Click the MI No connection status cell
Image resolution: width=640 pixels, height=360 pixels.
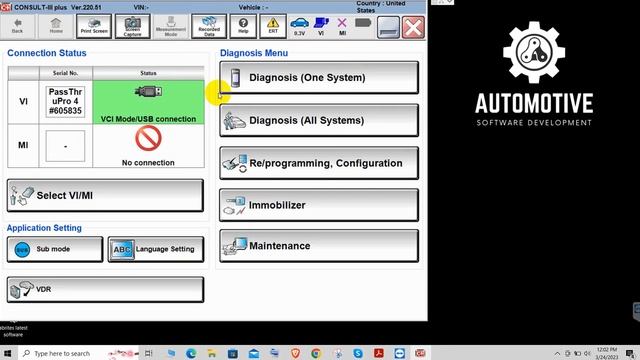pos(149,146)
